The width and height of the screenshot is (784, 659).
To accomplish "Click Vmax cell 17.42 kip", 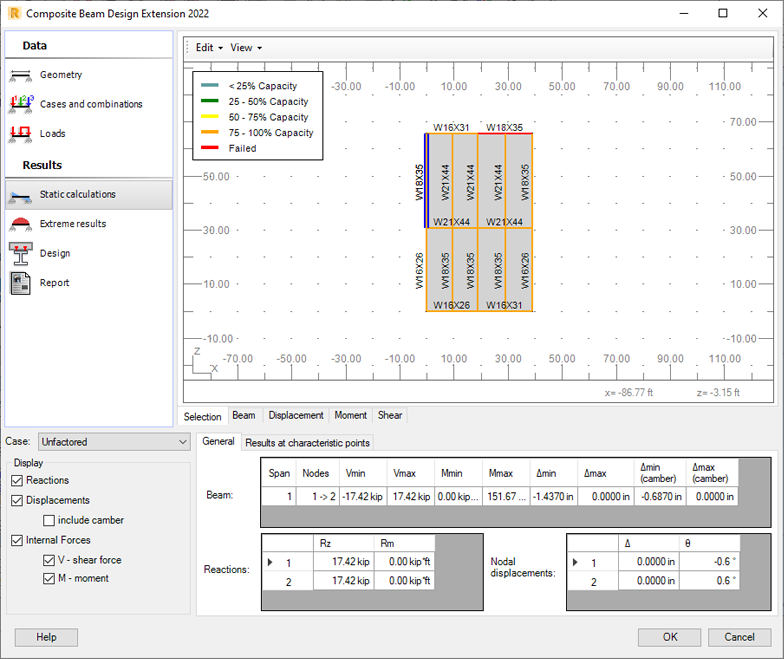I will pyautogui.click(x=411, y=497).
